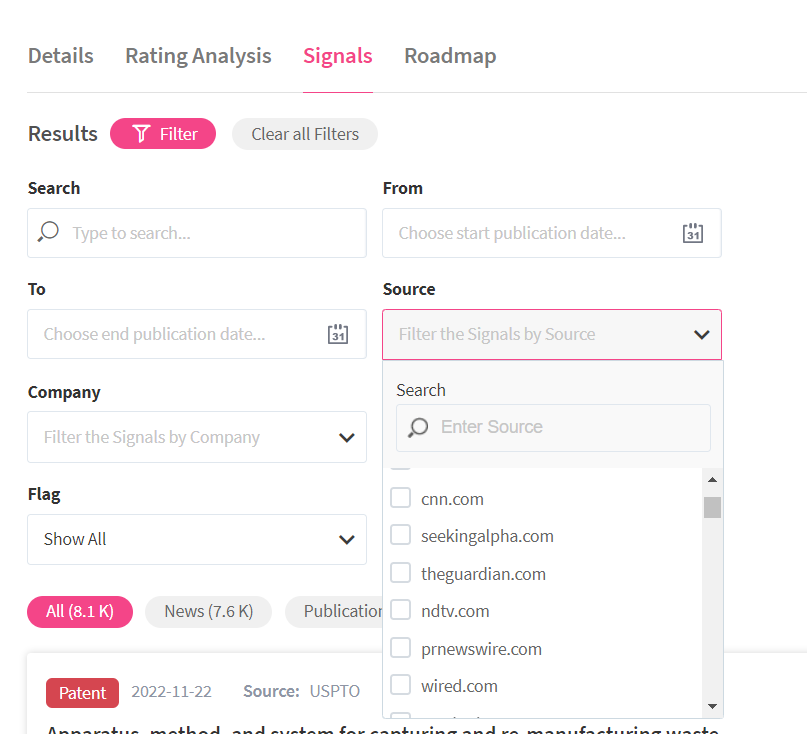Screen dimensions: 807x734
Task: Open the Flag Show All dropdown
Action: [x=346, y=539]
